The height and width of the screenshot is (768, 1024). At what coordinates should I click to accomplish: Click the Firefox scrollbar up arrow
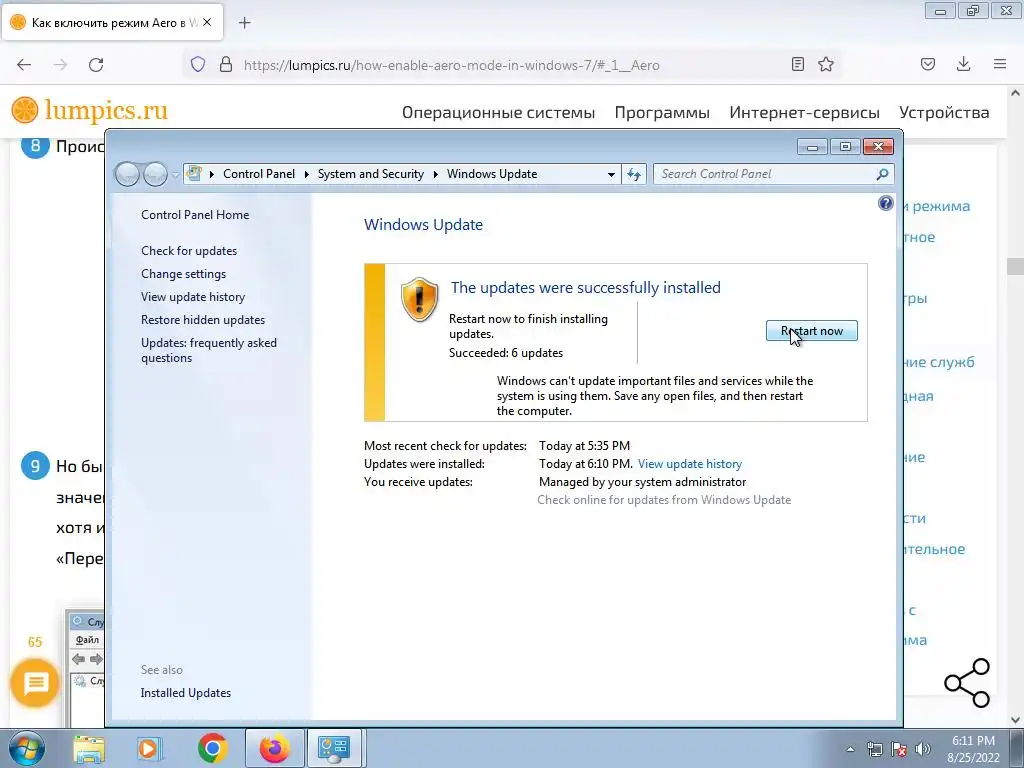click(1015, 93)
